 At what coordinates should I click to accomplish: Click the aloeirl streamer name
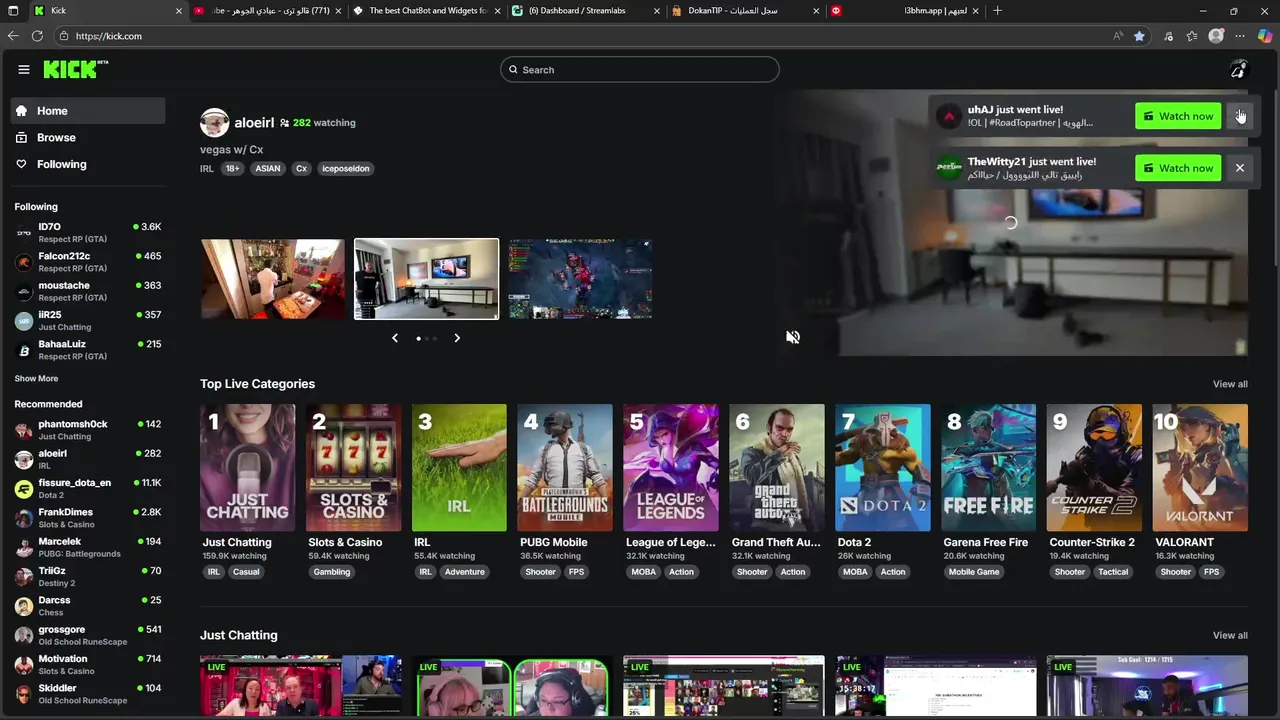click(254, 122)
